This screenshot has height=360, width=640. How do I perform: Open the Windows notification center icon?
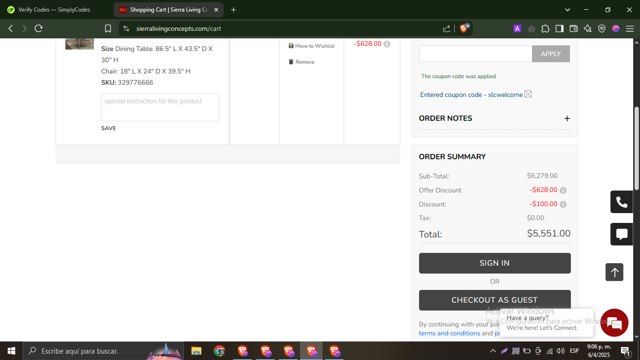(625, 351)
